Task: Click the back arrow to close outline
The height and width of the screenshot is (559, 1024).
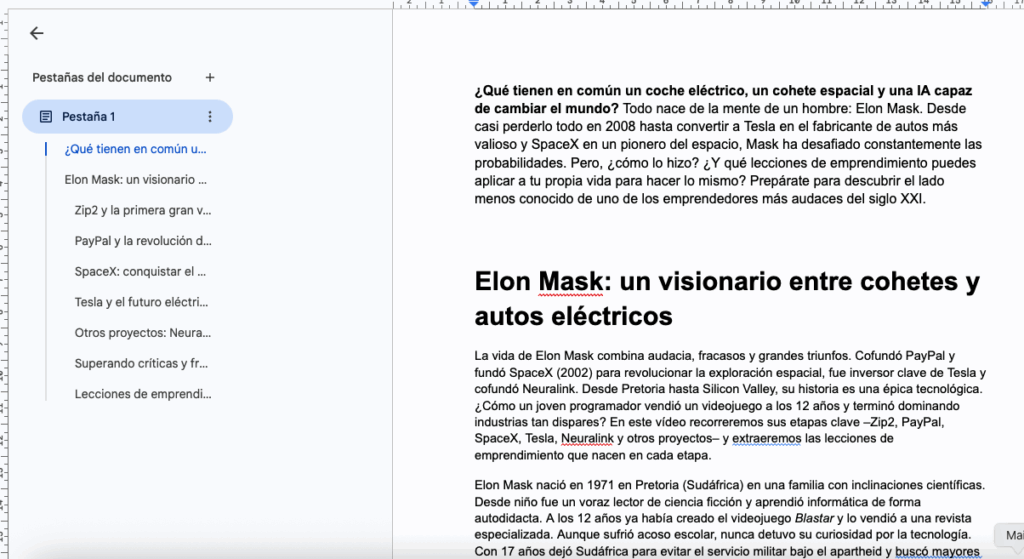Action: pos(37,33)
